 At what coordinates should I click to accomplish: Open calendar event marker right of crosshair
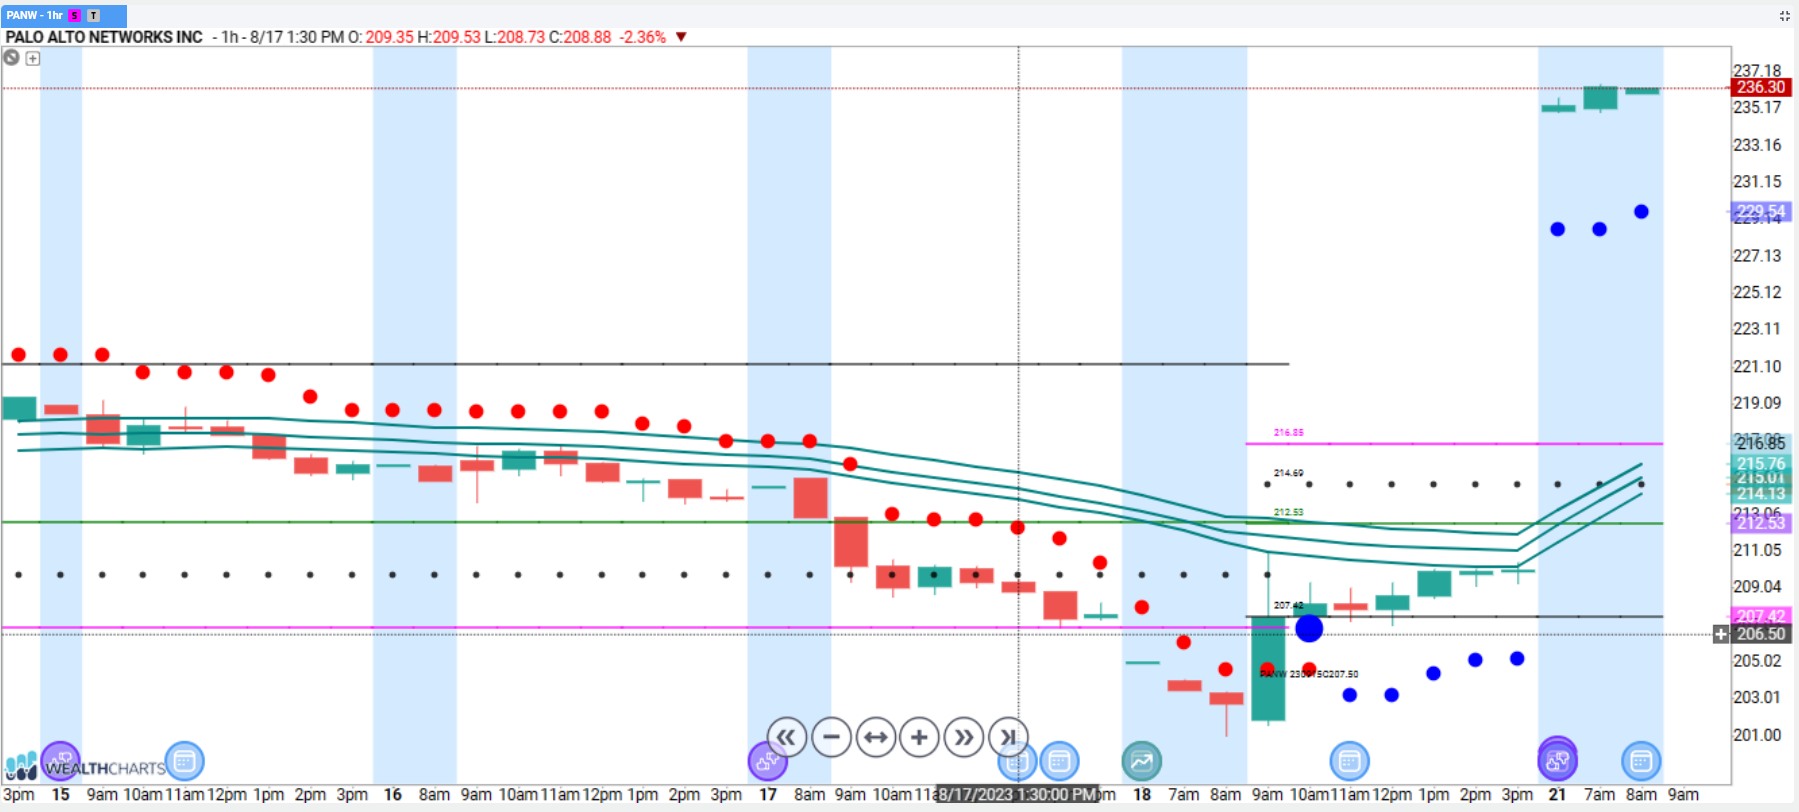1059,761
